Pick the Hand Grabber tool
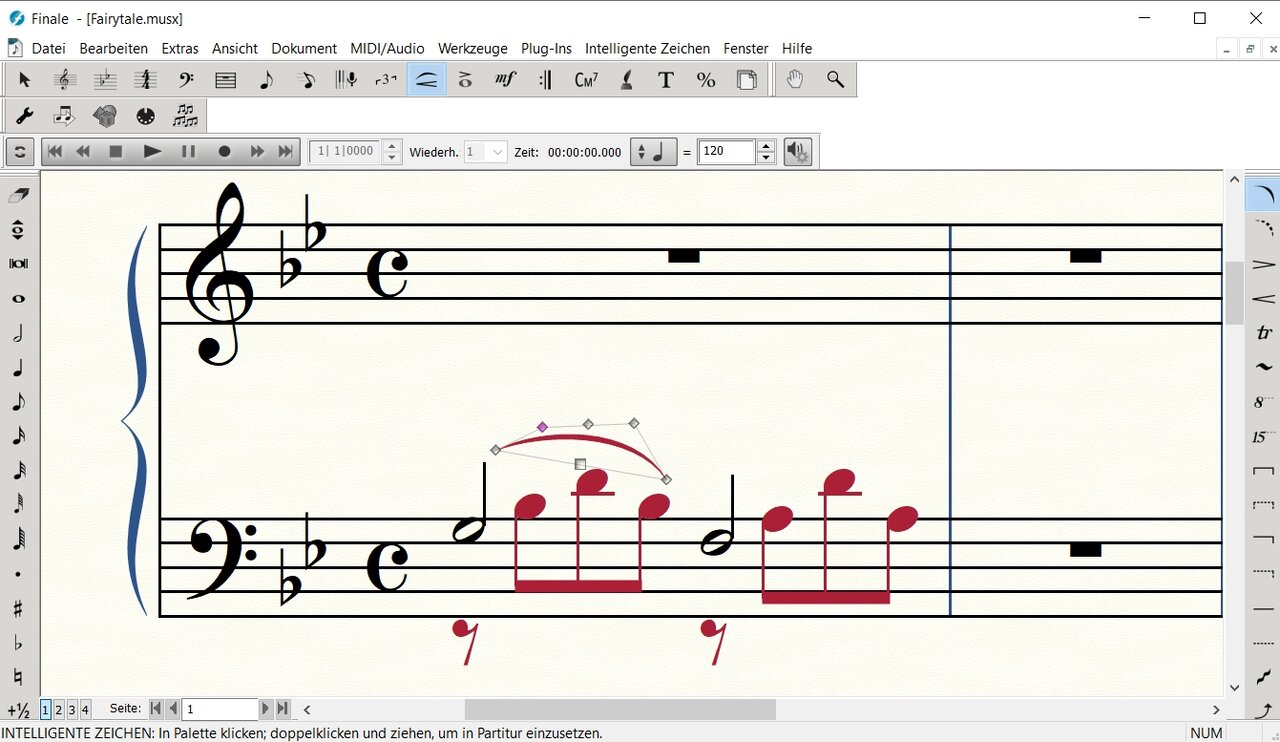 (x=795, y=80)
